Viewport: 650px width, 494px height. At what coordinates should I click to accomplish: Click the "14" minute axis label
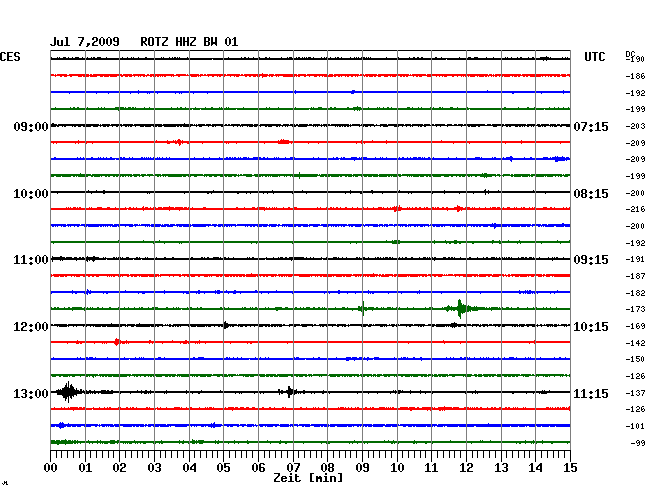click(x=536, y=467)
